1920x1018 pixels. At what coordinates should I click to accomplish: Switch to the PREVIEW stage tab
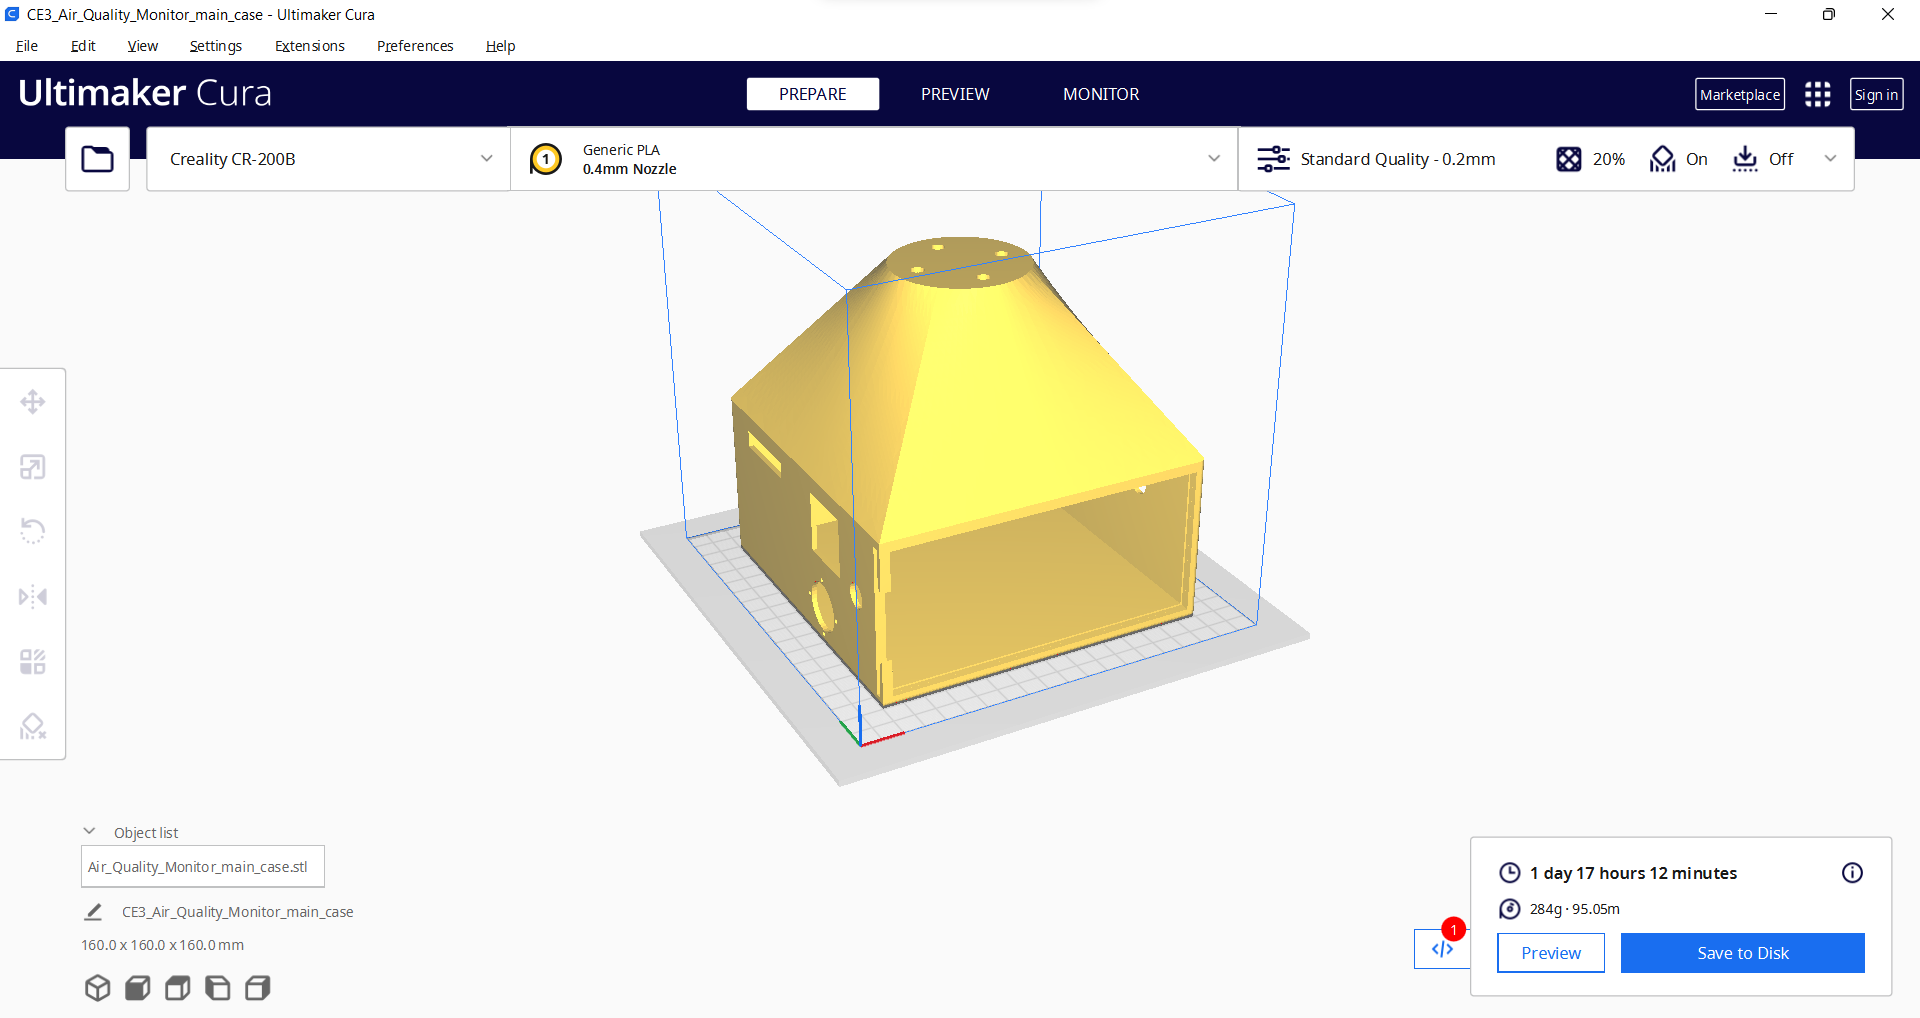[955, 94]
